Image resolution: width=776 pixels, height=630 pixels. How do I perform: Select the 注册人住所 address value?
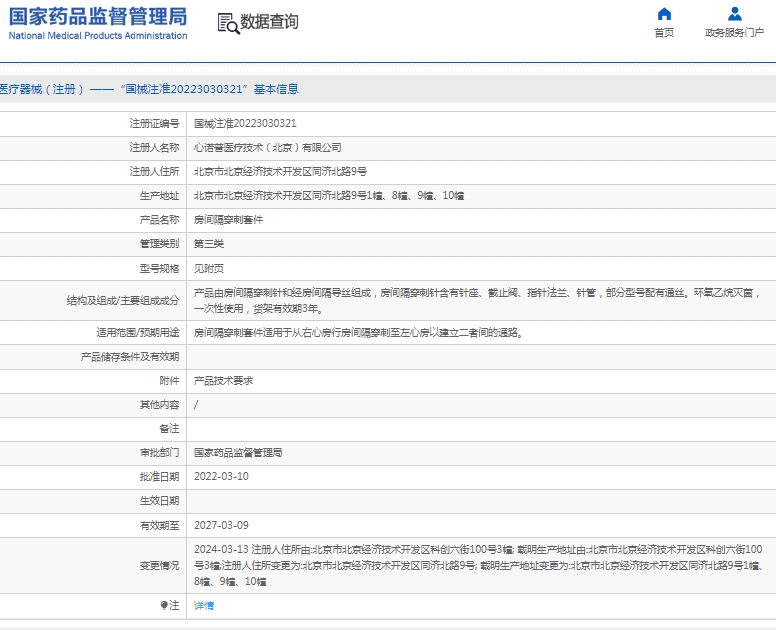click(280, 172)
